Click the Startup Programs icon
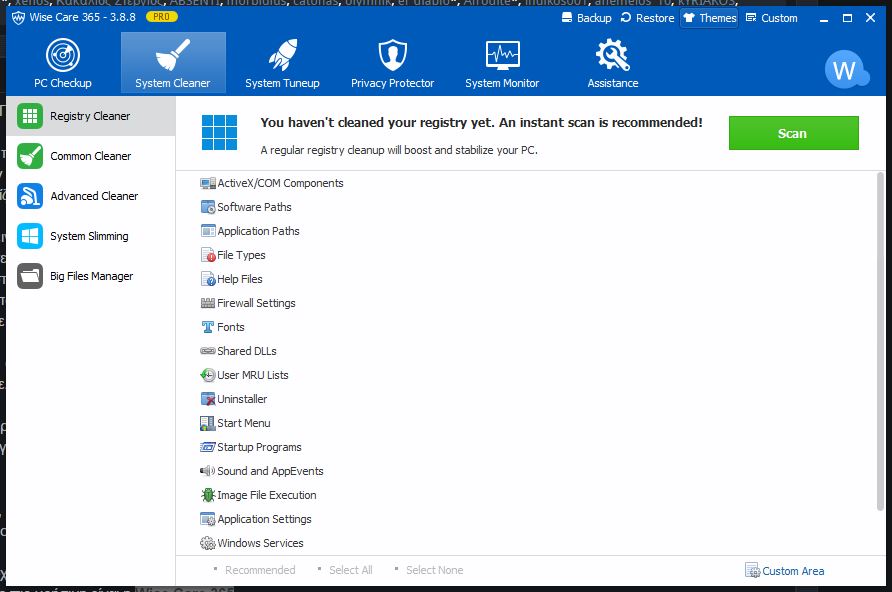Viewport: 892px width, 592px height. tap(208, 447)
